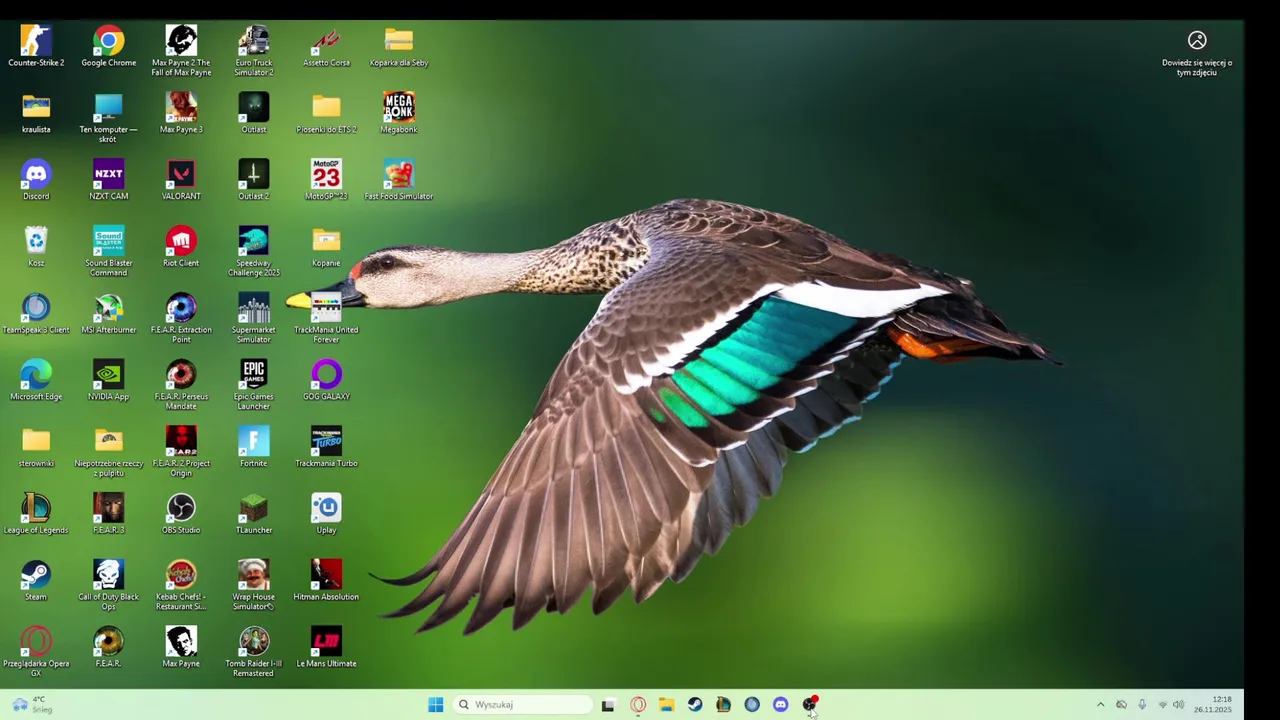The image size is (1280, 720).
Task: Select Le Mans Ultimate desktop icon
Action: (x=326, y=649)
